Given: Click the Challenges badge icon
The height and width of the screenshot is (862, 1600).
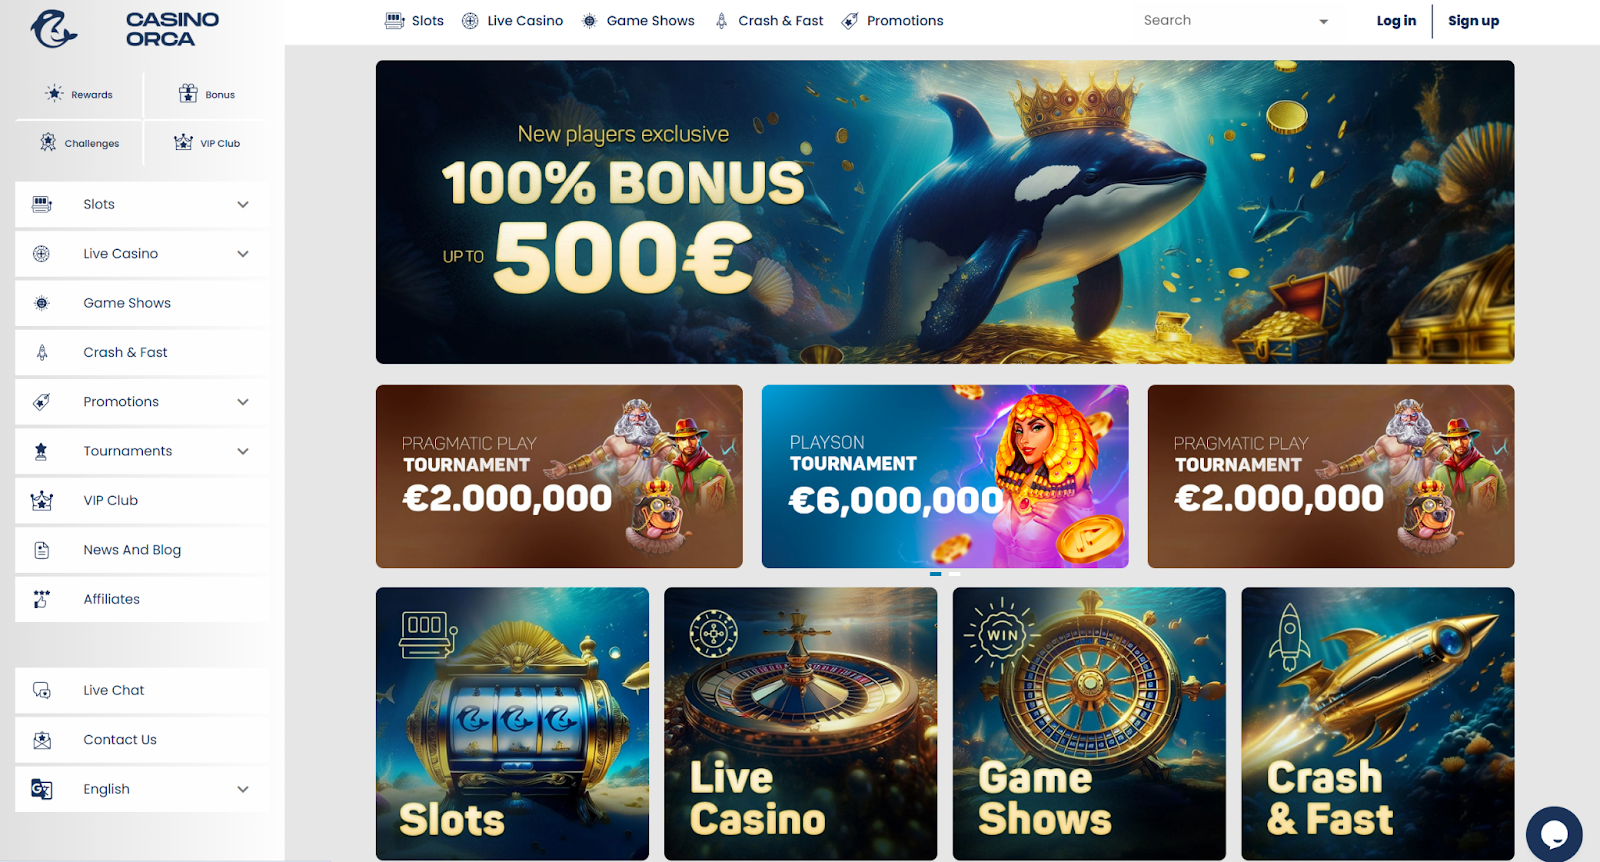Looking at the screenshot, I should (x=48, y=142).
